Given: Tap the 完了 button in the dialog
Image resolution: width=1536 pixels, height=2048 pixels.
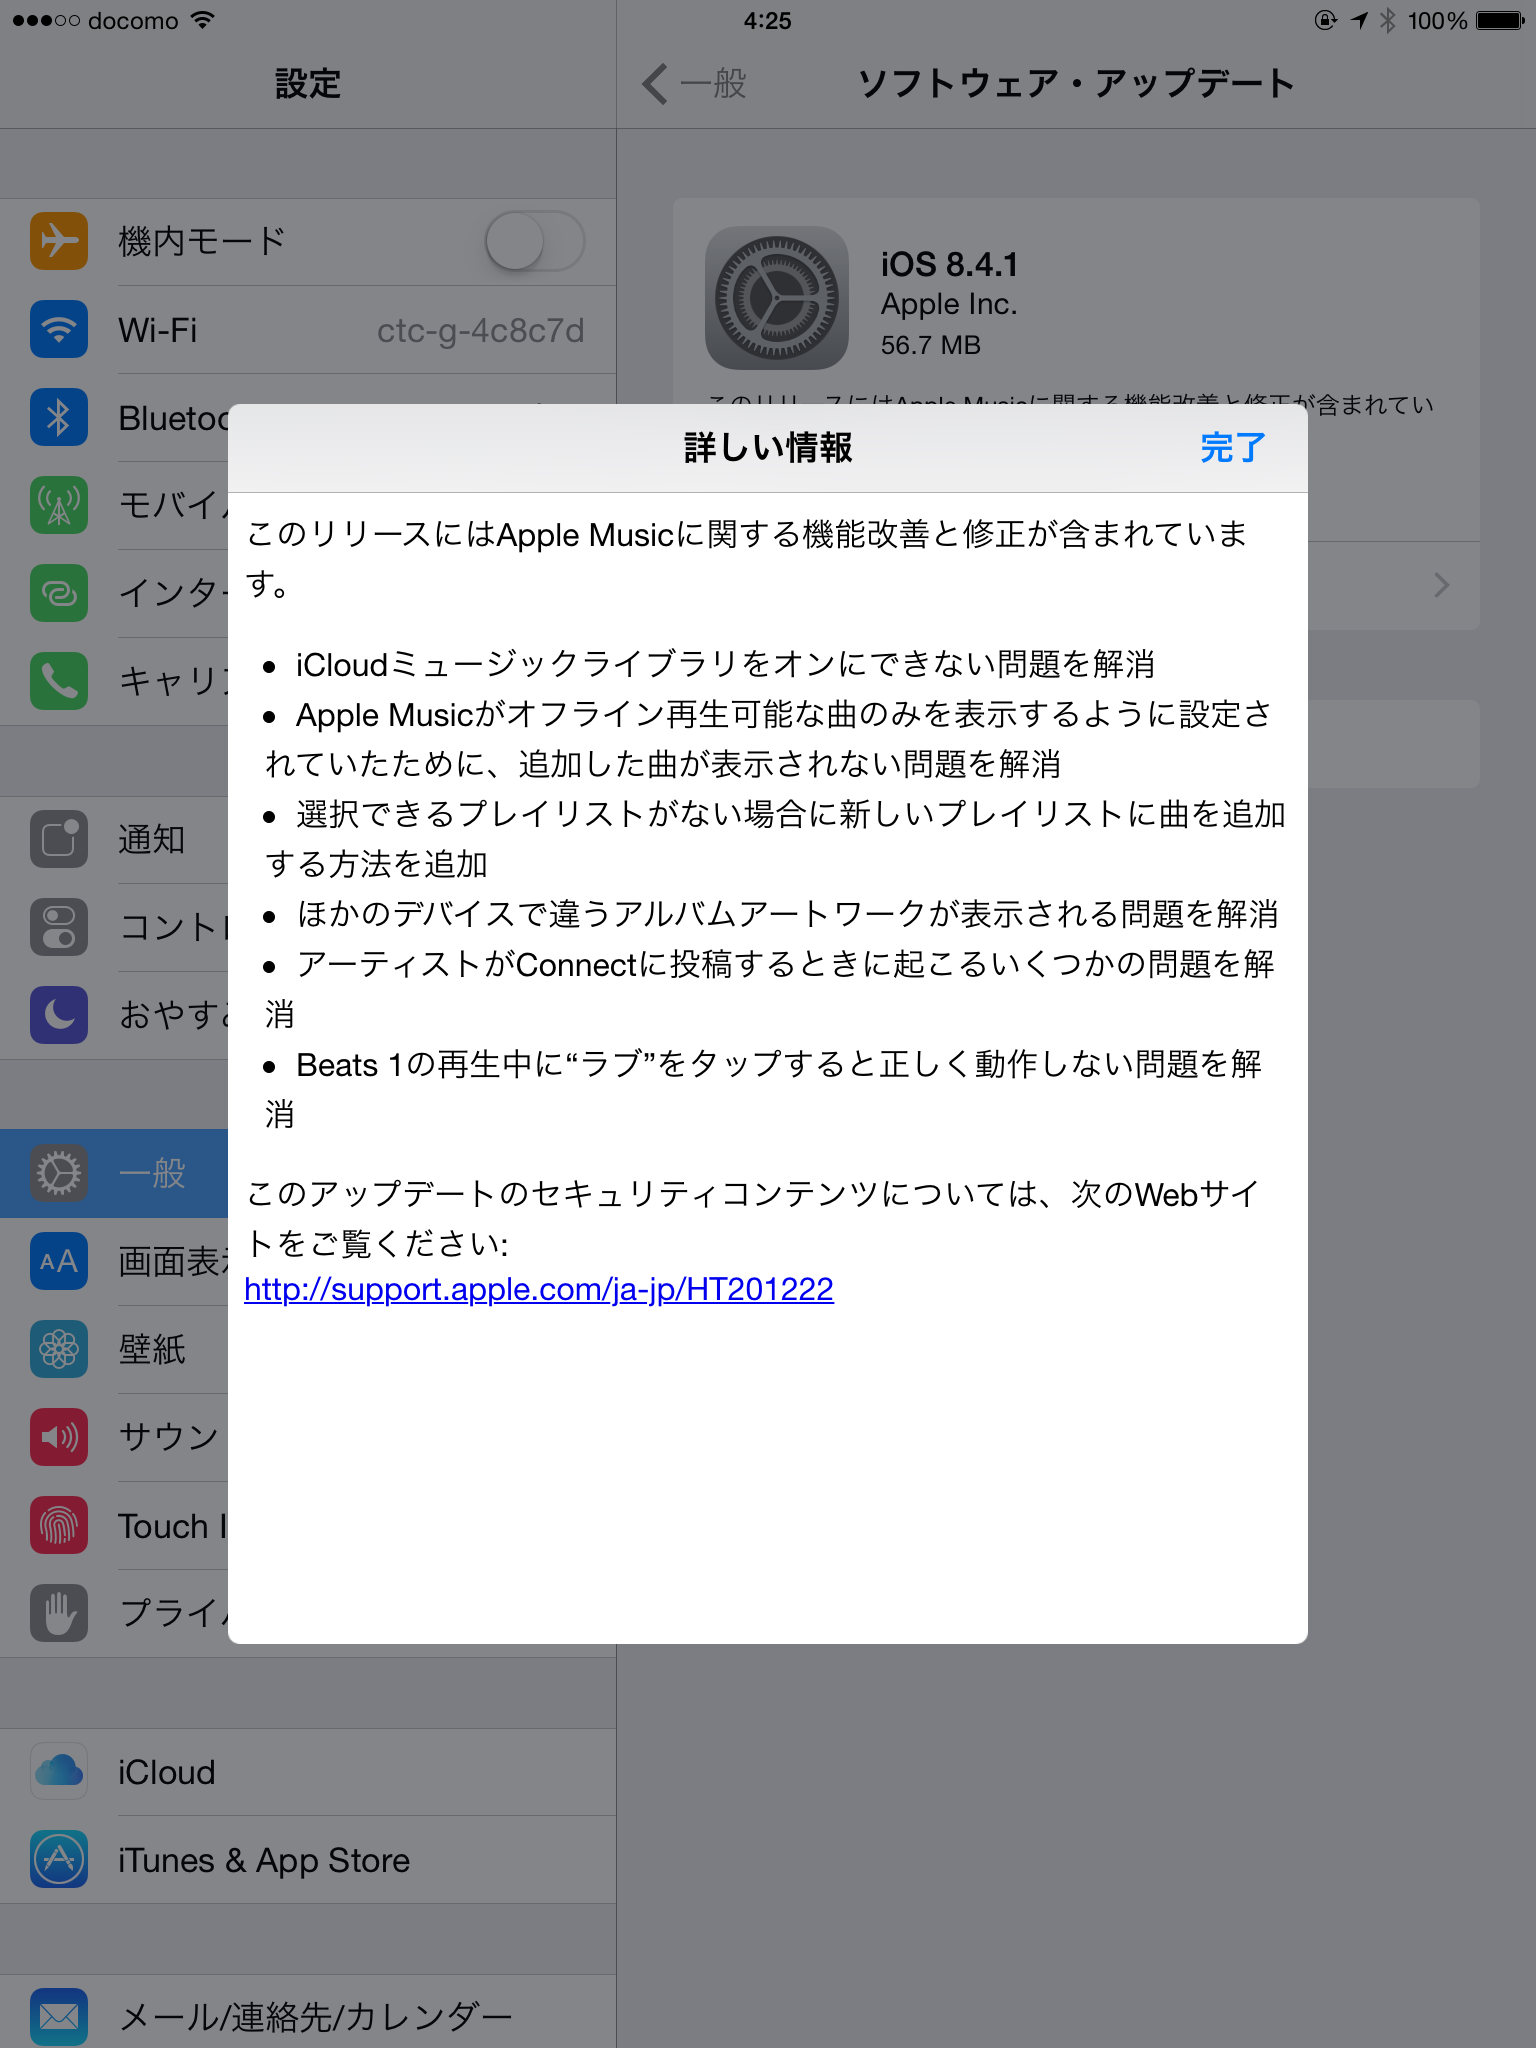Looking at the screenshot, I should [x=1232, y=448].
